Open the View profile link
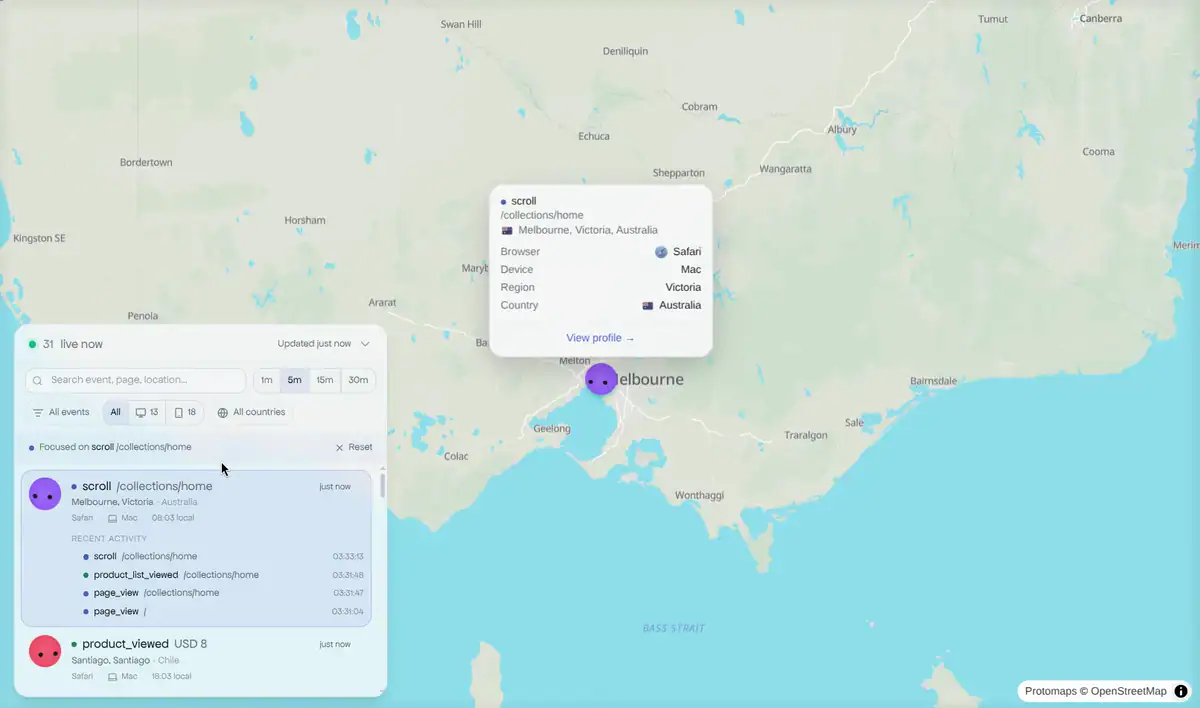 (600, 338)
